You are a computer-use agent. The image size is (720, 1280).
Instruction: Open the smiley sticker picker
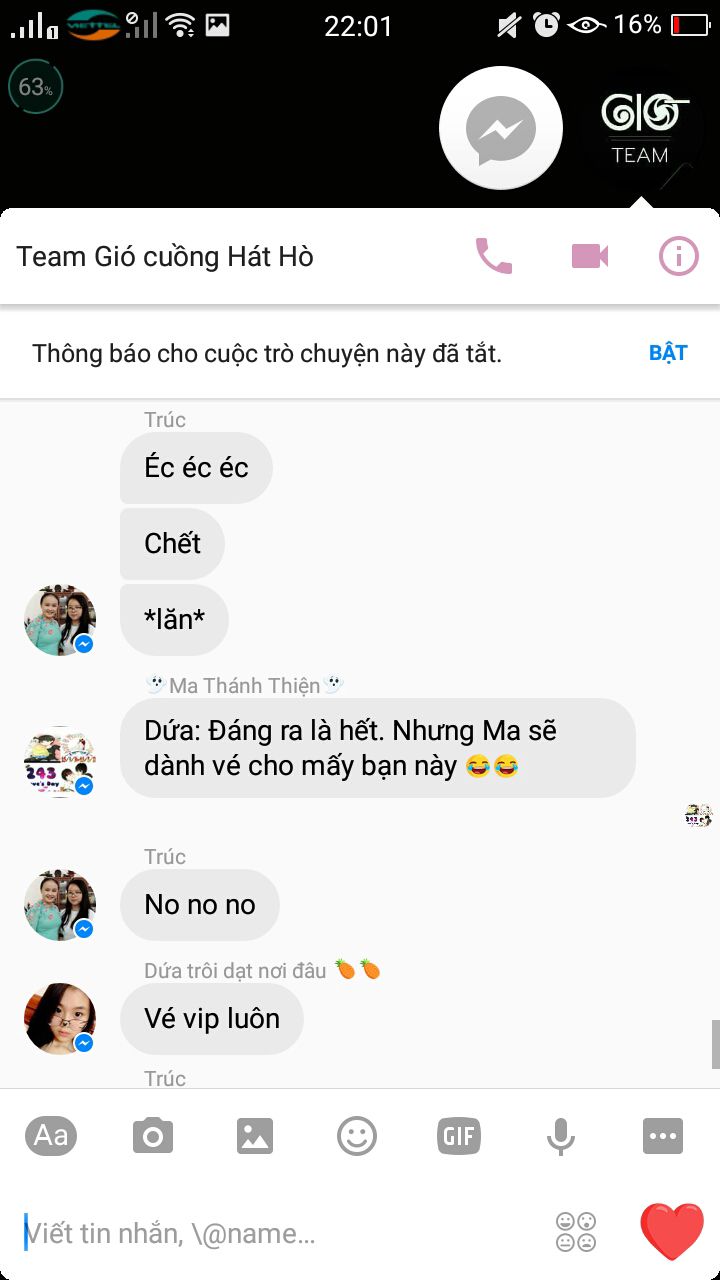coord(357,1136)
